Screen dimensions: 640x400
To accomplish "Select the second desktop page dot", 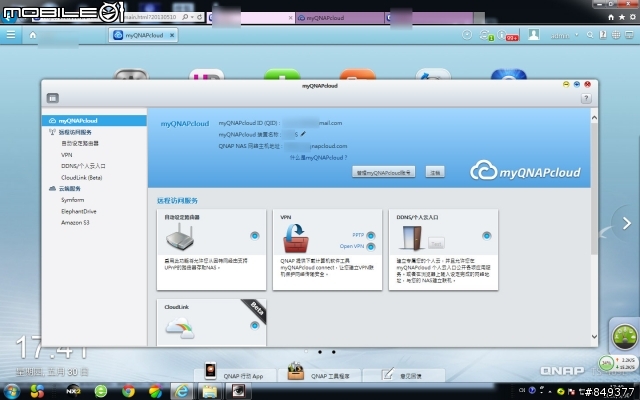I will 320,352.
